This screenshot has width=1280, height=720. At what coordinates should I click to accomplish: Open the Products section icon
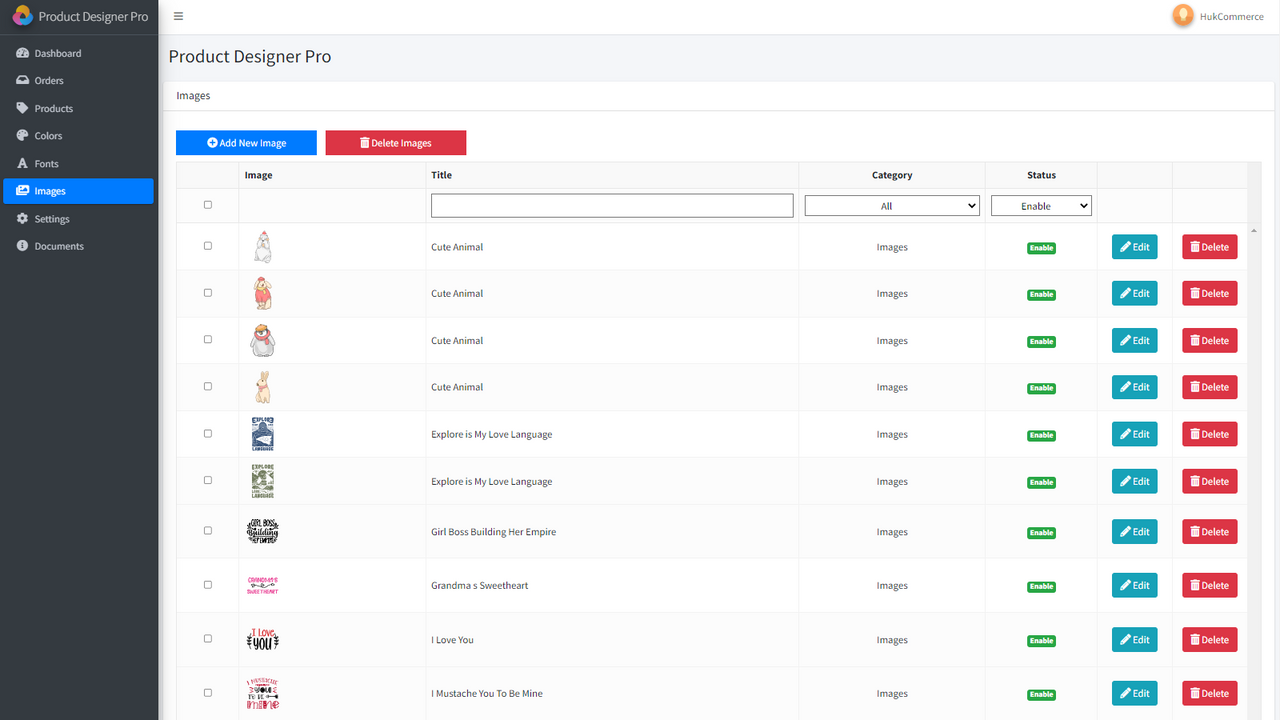[x=22, y=108]
